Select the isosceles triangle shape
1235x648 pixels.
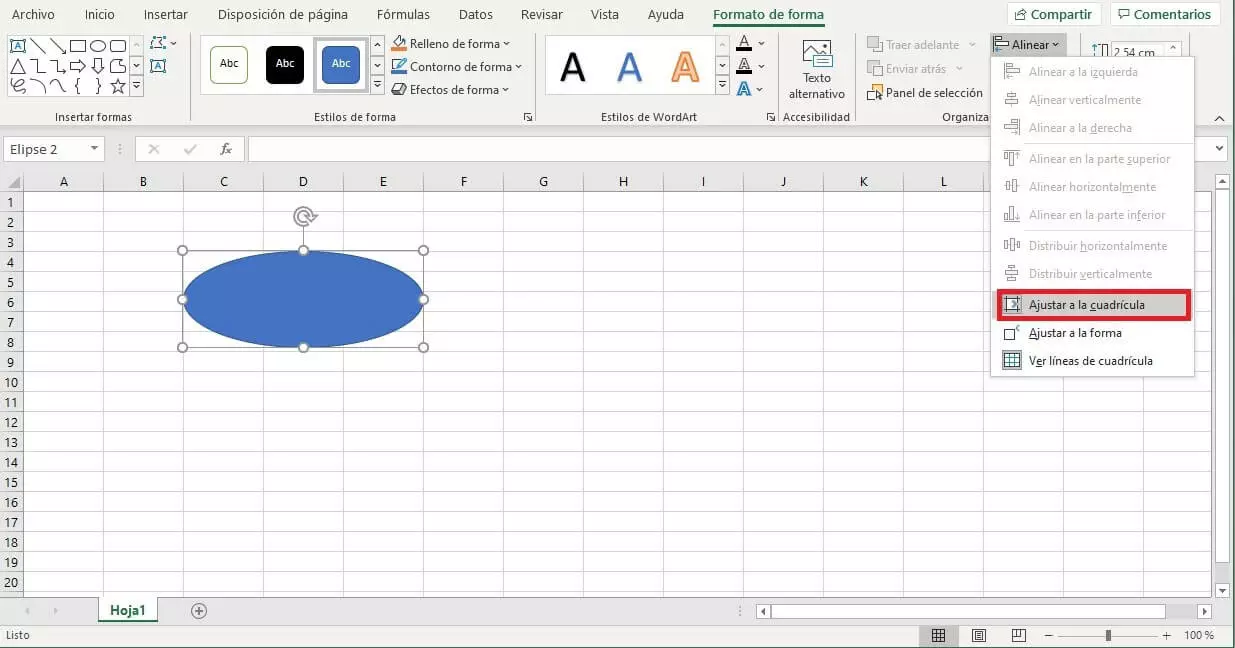pyautogui.click(x=18, y=66)
